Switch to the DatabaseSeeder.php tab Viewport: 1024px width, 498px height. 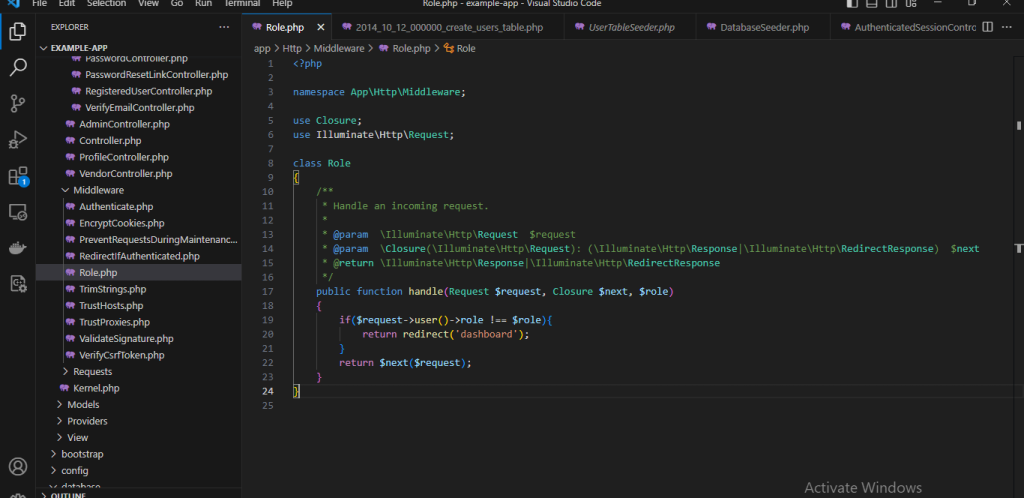pyautogui.click(x=764, y=27)
